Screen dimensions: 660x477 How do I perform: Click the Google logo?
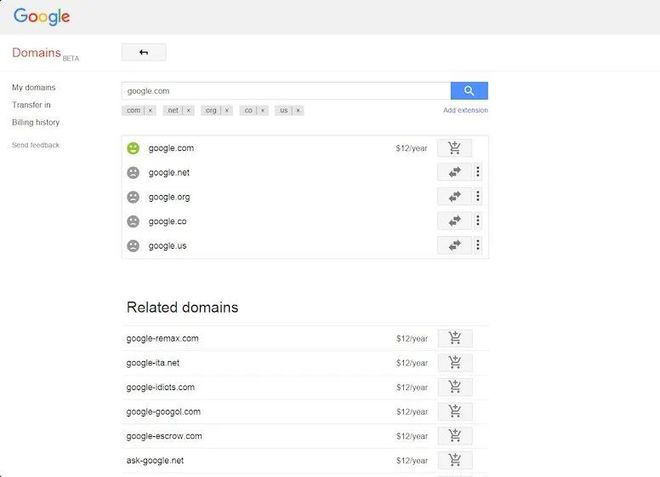click(42, 17)
